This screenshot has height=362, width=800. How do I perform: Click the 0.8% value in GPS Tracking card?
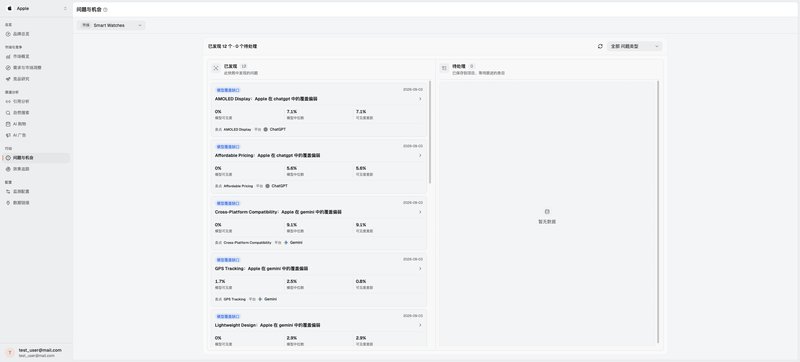pos(361,281)
